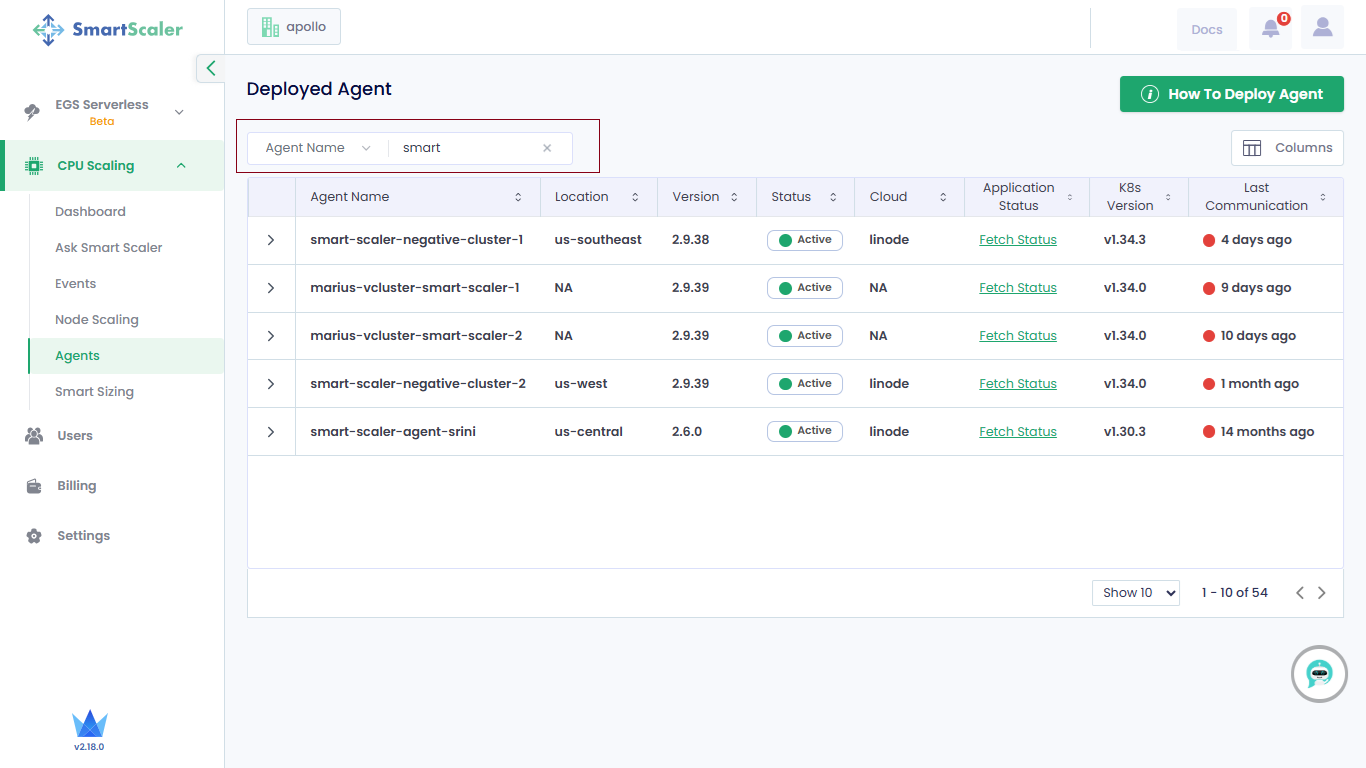The image size is (1366, 768).
Task: Collapse the sidebar with the arrow icon
Action: point(210,68)
